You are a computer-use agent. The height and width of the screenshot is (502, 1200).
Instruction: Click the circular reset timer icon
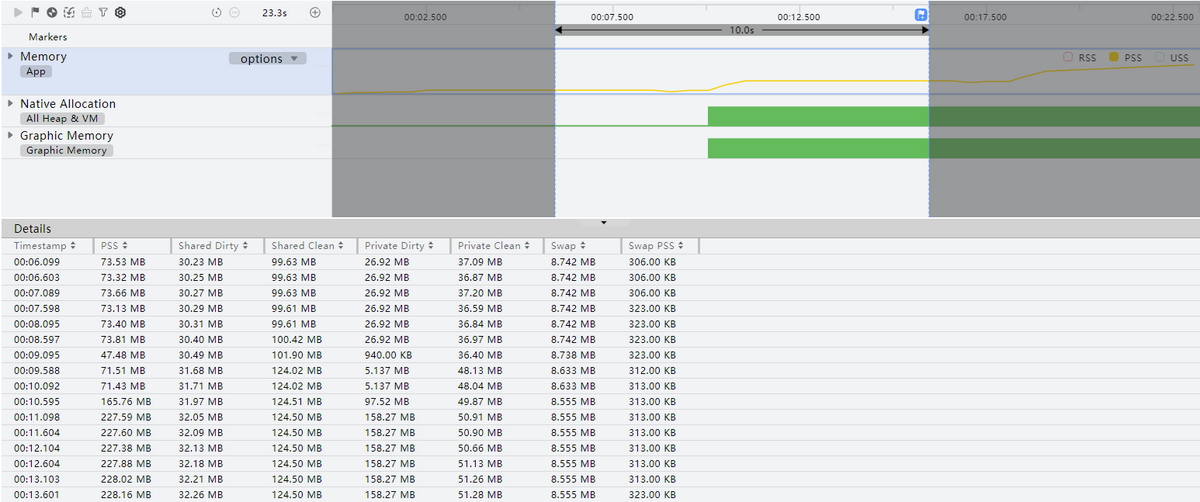pyautogui.click(x=217, y=13)
